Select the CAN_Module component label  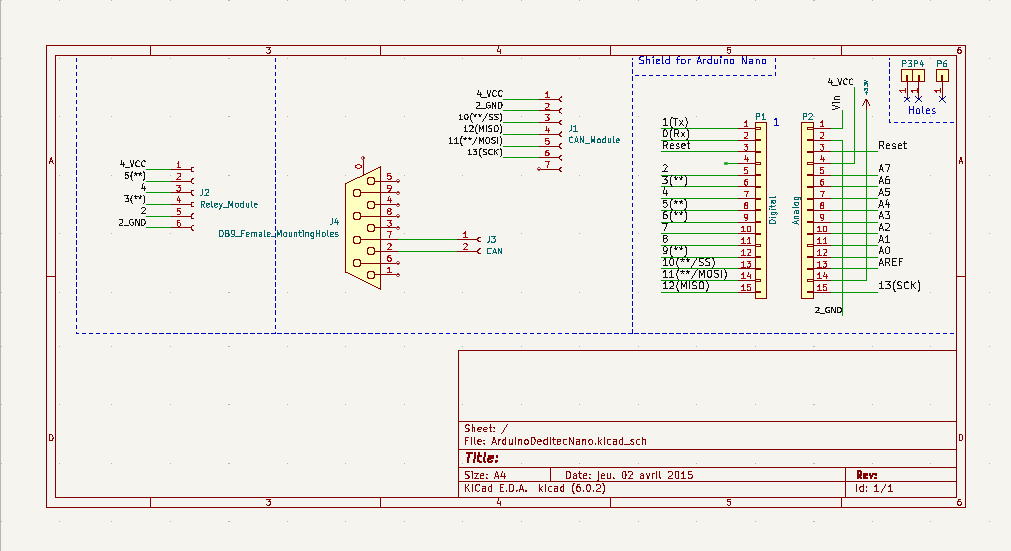(x=594, y=141)
